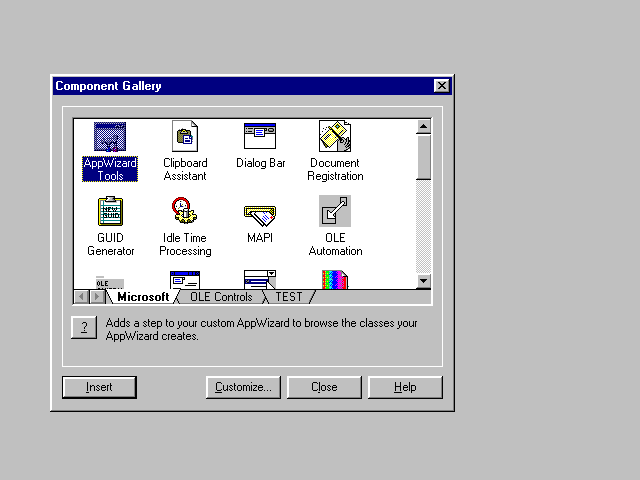Image resolution: width=640 pixels, height=480 pixels.
Task: Choose the Dialog Bar component icon
Action: pyautogui.click(x=260, y=137)
